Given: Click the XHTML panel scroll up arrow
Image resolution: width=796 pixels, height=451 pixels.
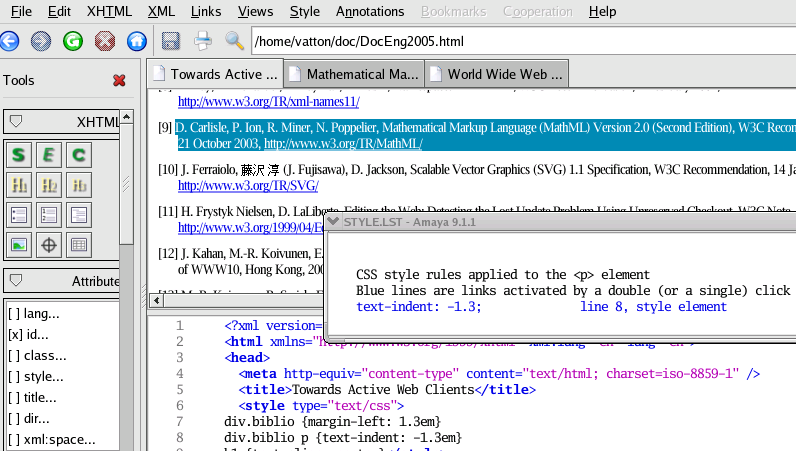Looking at the screenshot, I should tap(126, 117).
